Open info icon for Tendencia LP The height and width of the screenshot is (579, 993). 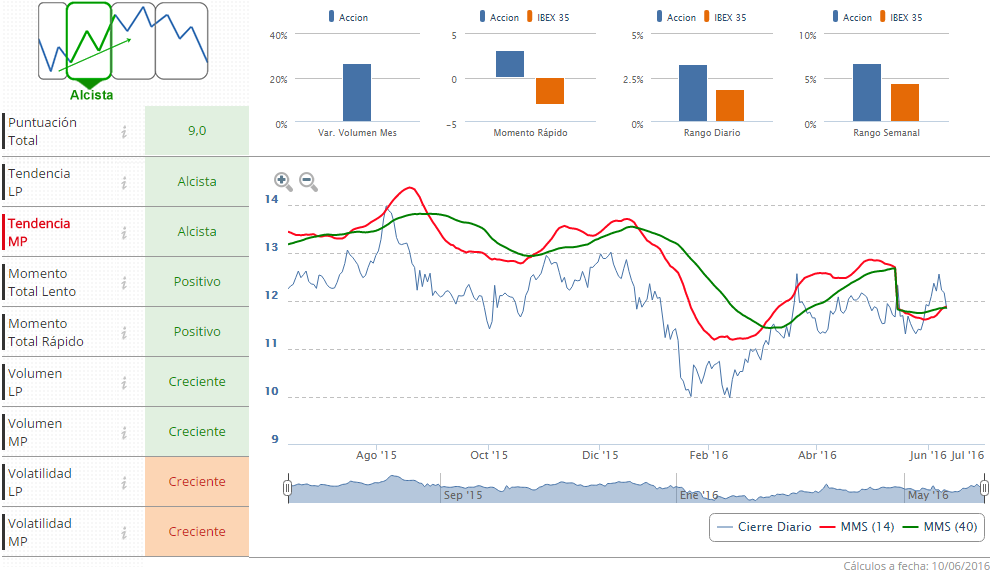pyautogui.click(x=124, y=182)
